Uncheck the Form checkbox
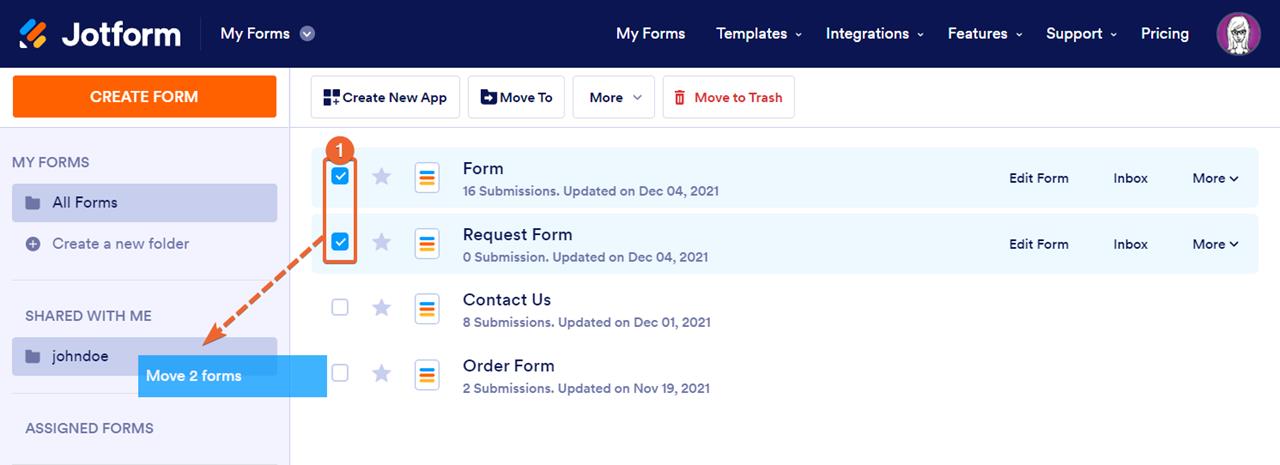 point(340,177)
